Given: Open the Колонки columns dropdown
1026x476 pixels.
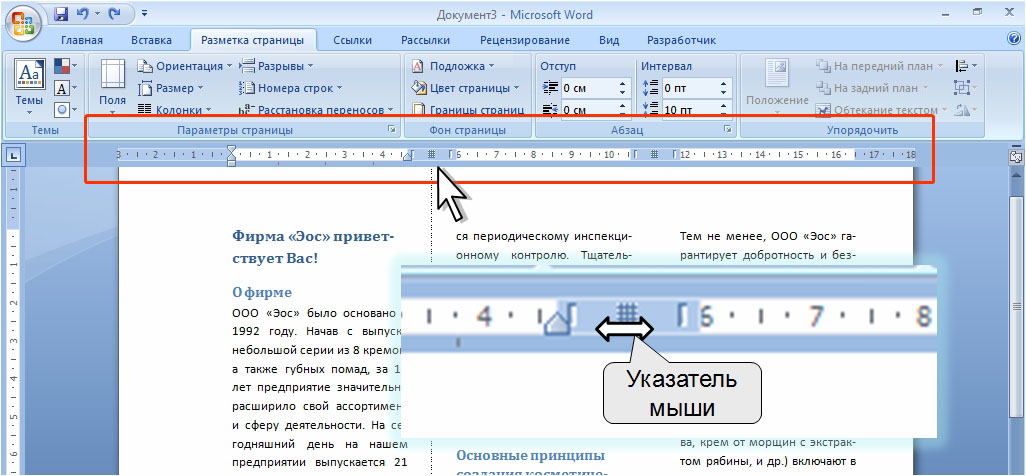Looking at the screenshot, I should point(175,110).
